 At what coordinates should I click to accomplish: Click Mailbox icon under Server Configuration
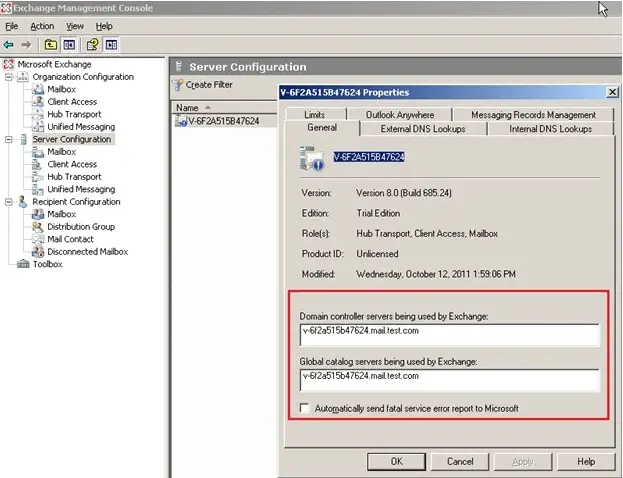(38, 152)
